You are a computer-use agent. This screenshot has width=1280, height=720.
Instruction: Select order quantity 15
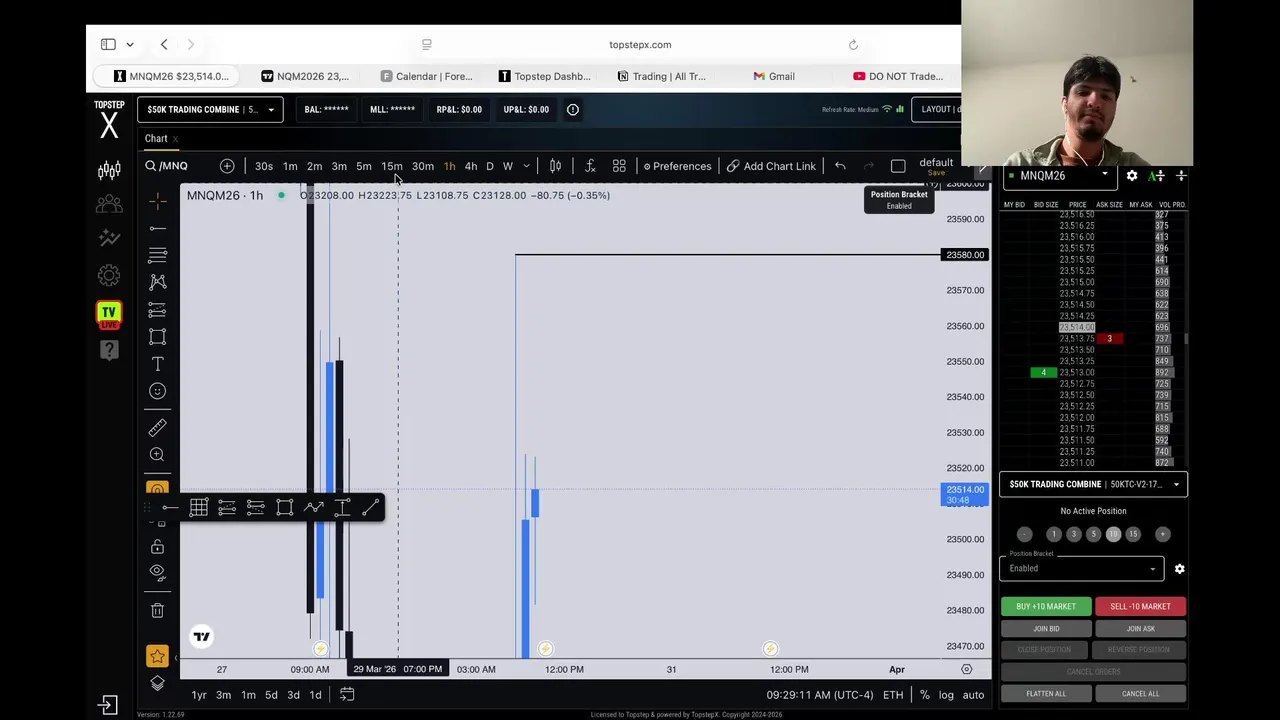(x=1133, y=534)
